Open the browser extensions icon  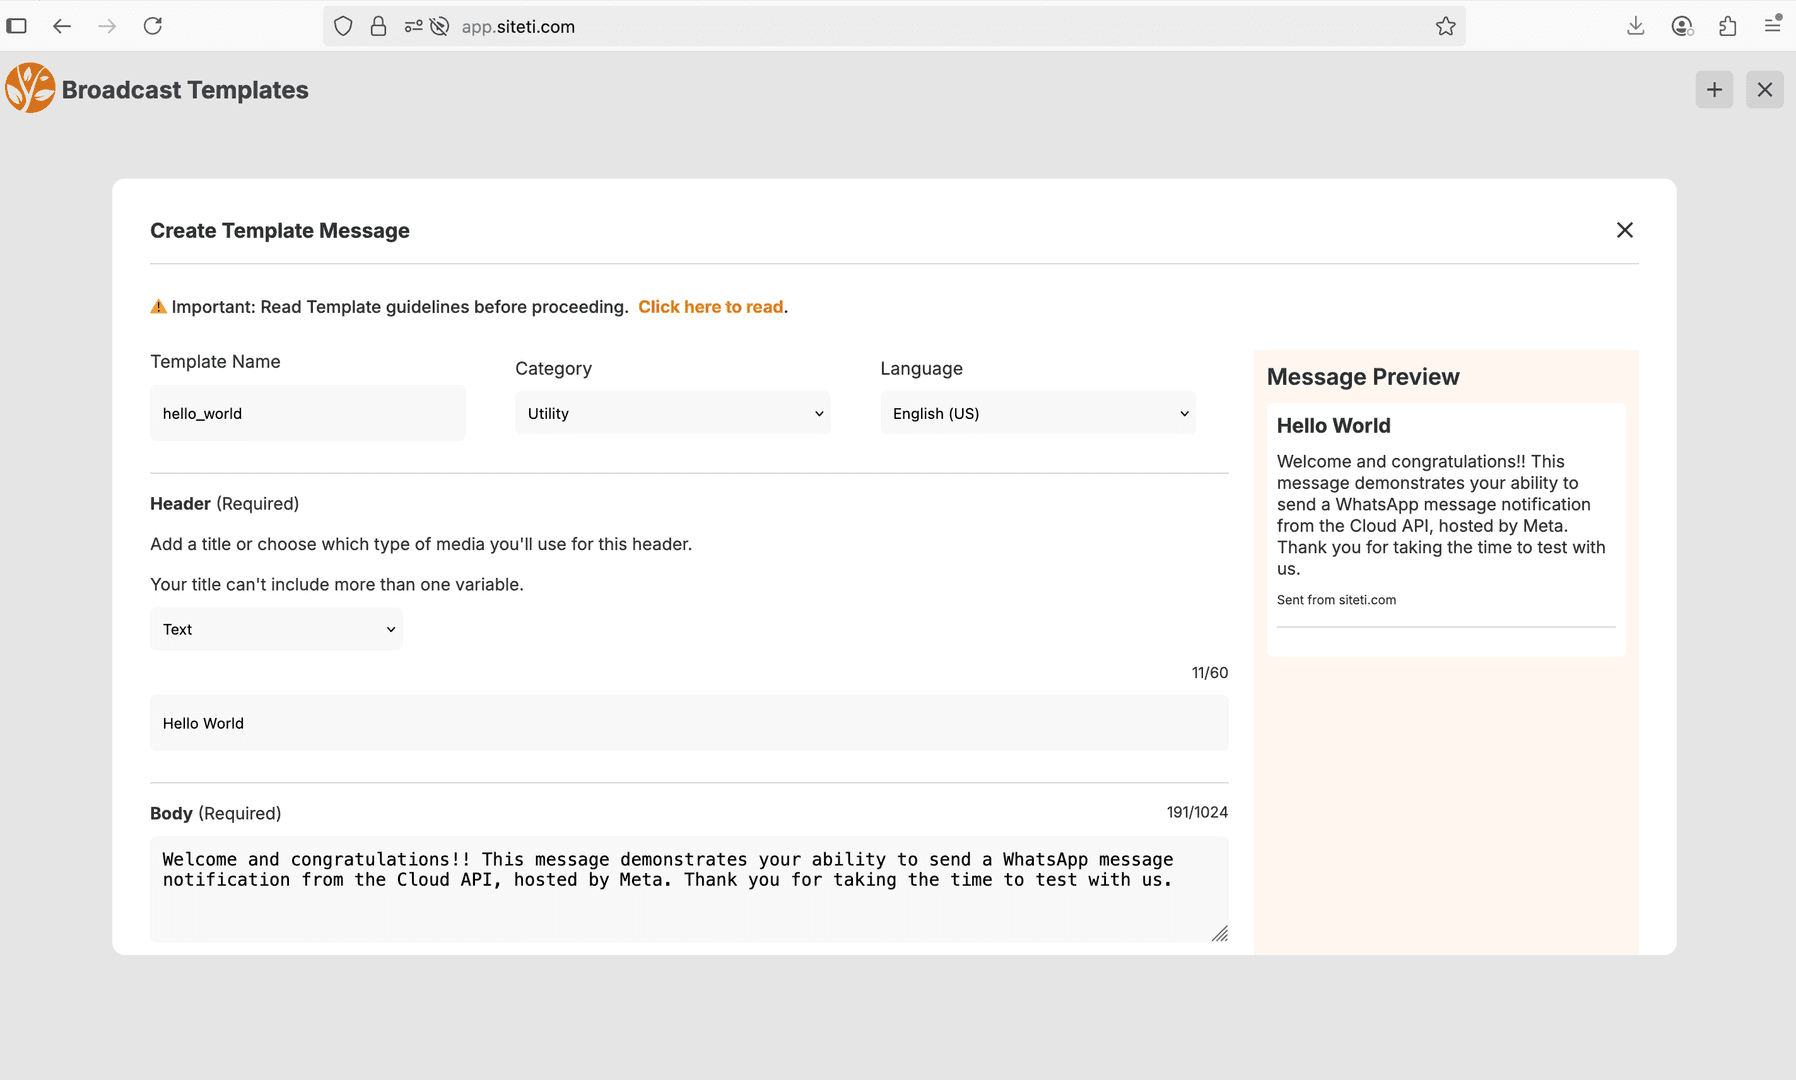point(1727,26)
